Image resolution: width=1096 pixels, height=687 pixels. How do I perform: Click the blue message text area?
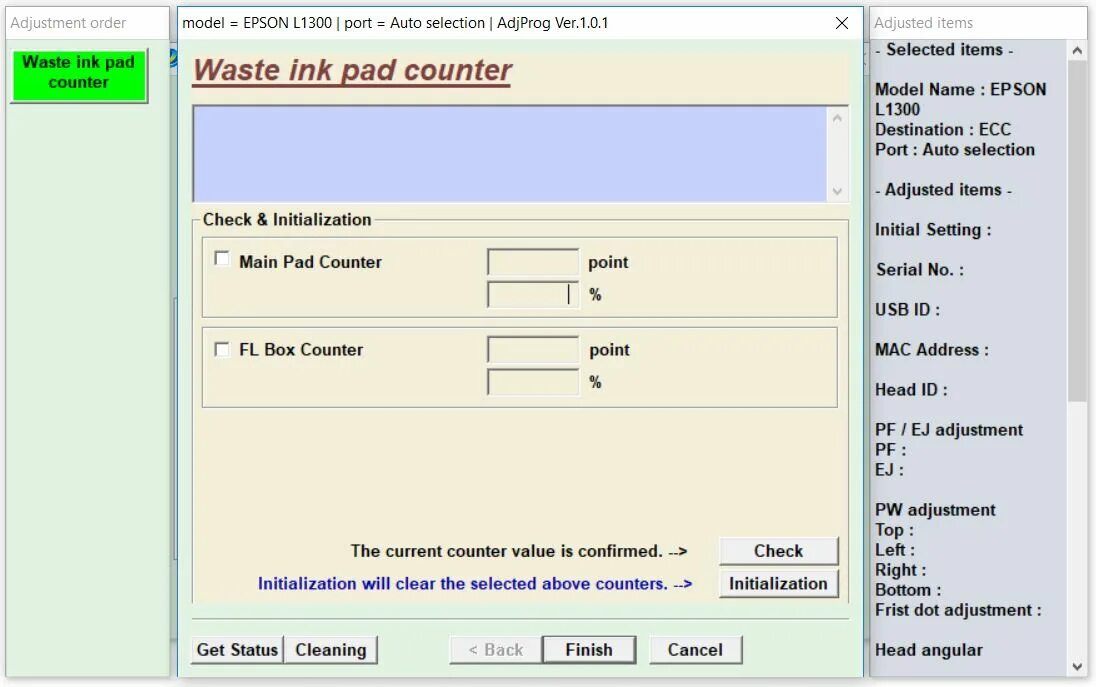[510, 154]
